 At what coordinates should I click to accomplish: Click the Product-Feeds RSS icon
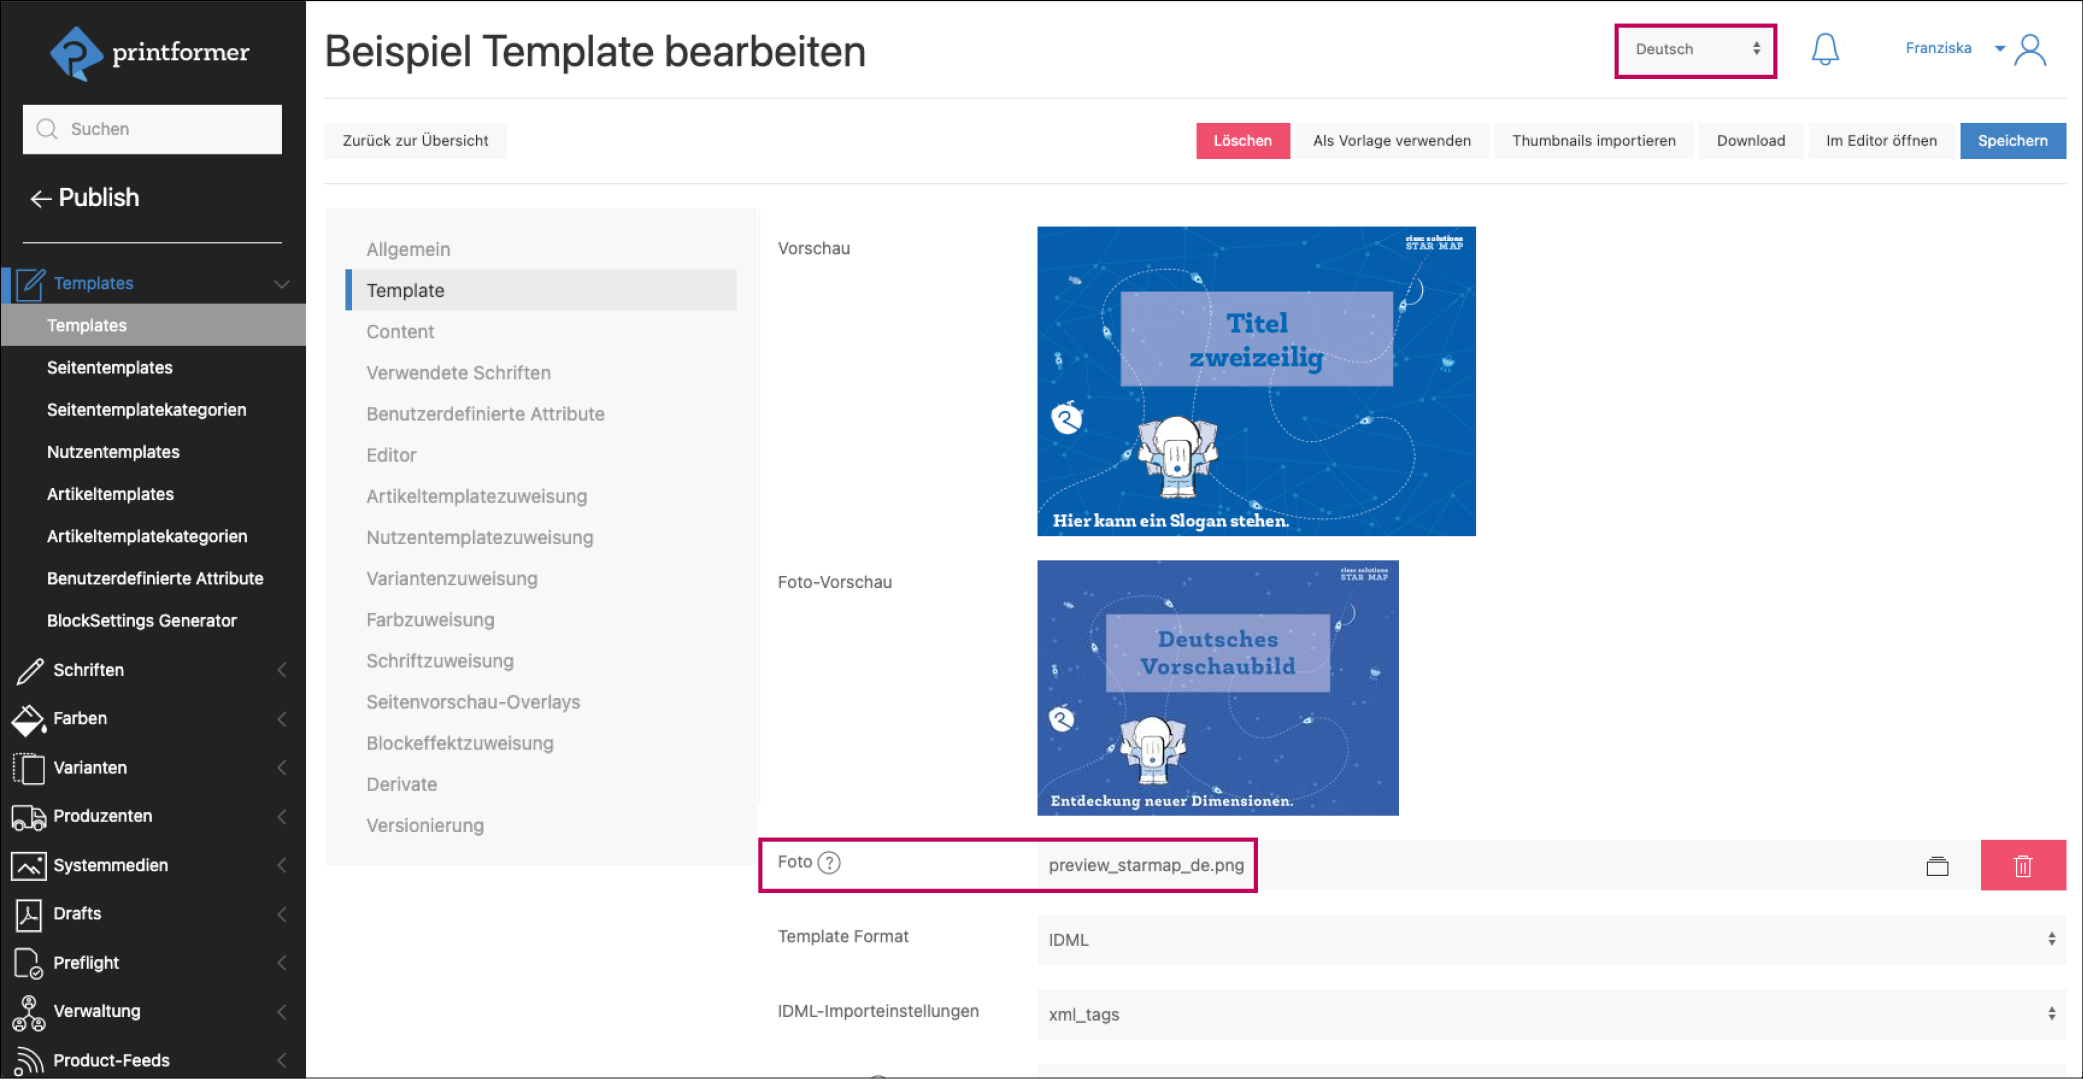[x=28, y=1060]
